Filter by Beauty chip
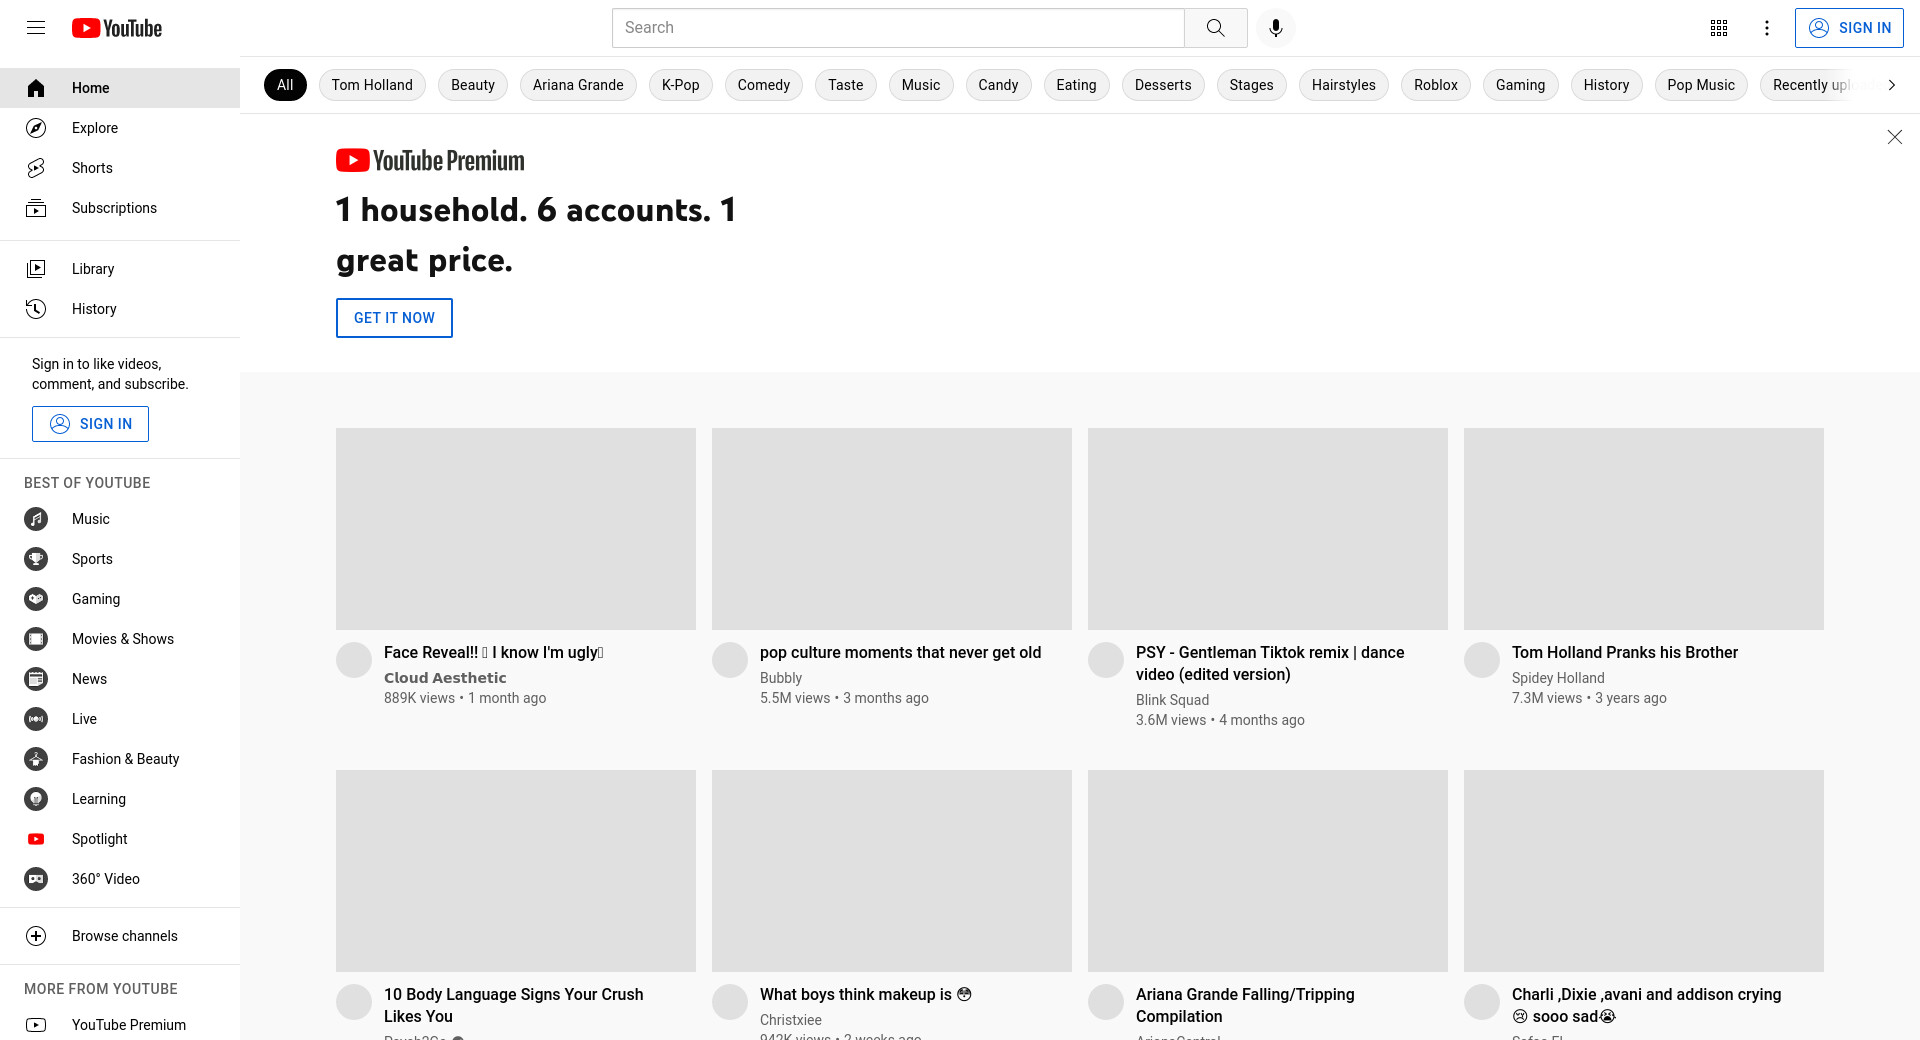This screenshot has width=1920, height=1040. pos(473,85)
